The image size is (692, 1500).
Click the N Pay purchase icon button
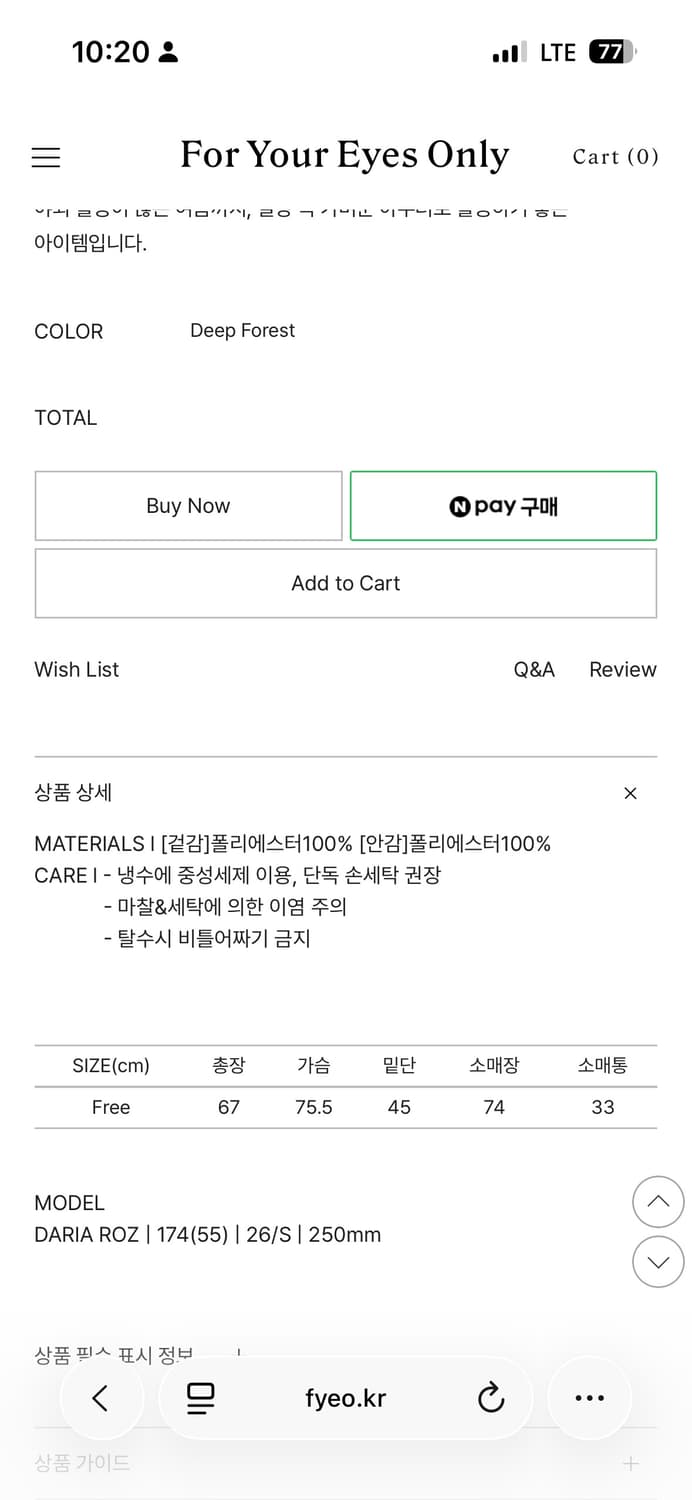pyautogui.click(x=503, y=505)
